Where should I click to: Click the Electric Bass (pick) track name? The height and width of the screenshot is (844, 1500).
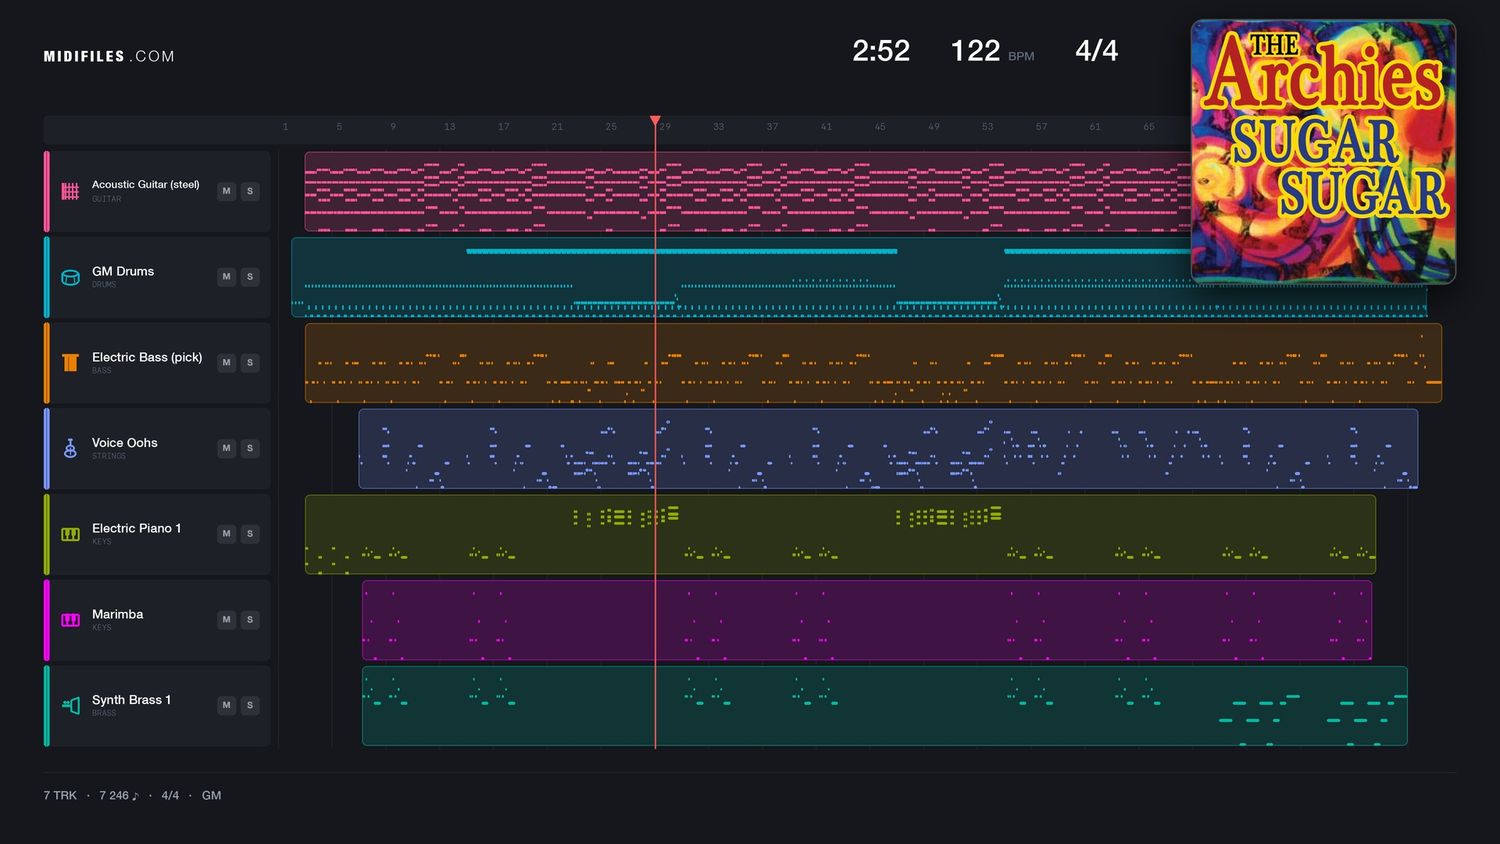coord(147,357)
